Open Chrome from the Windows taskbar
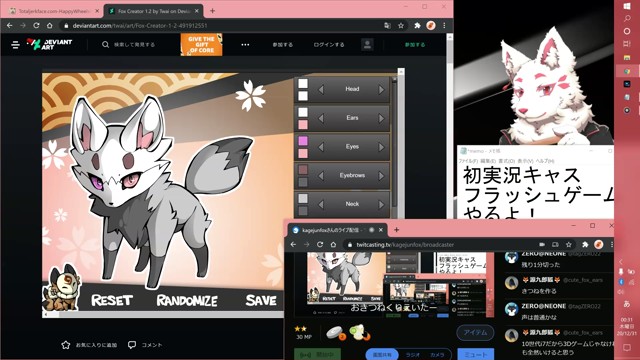640x360 pixels. pos(627,71)
